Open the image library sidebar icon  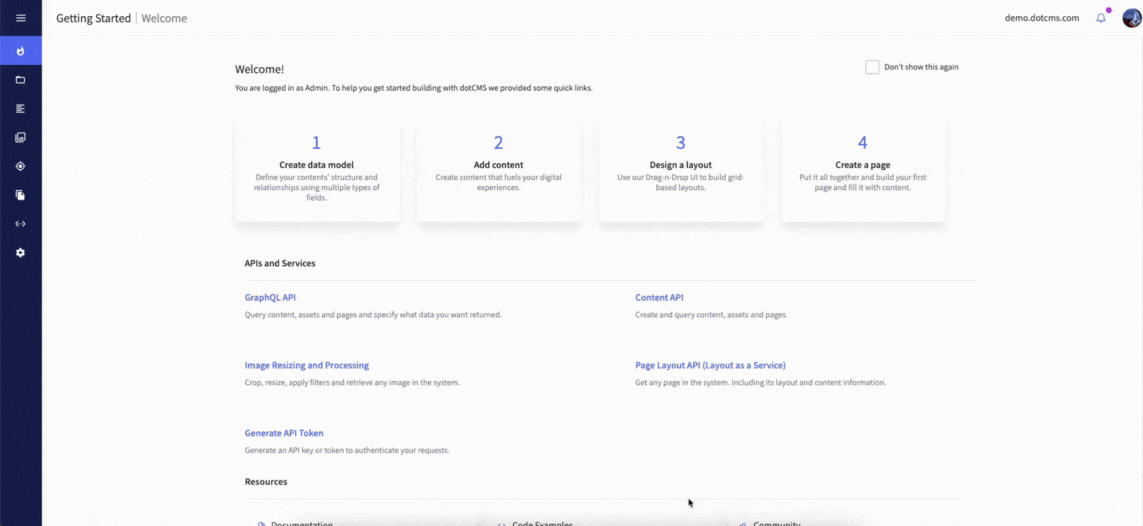(x=20, y=137)
